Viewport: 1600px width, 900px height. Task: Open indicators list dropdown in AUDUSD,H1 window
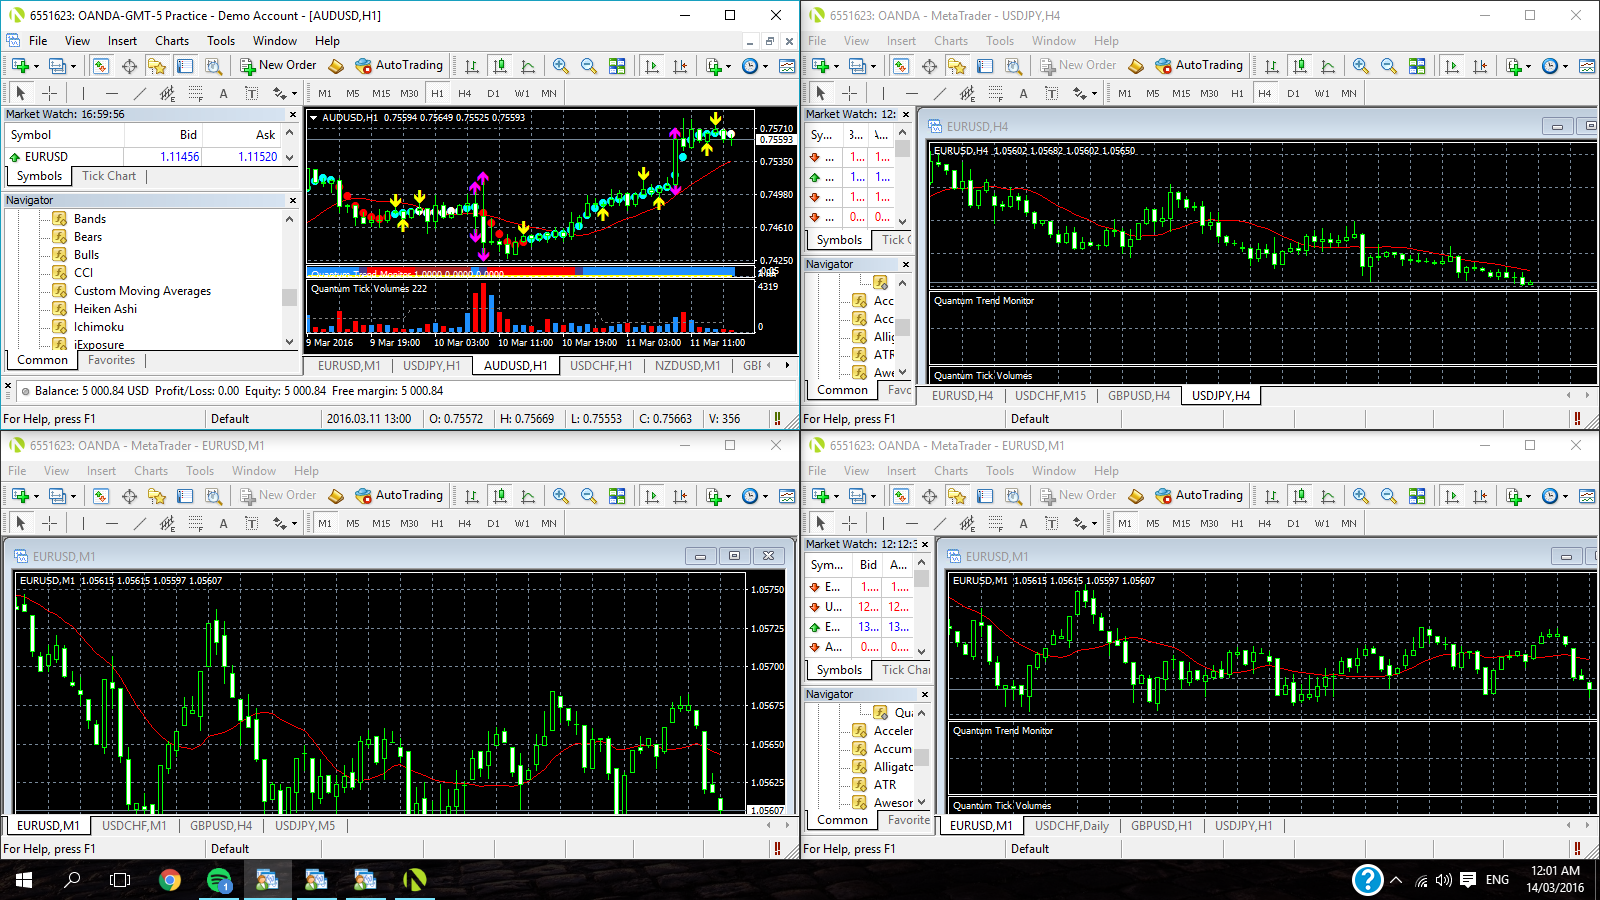[x=727, y=66]
